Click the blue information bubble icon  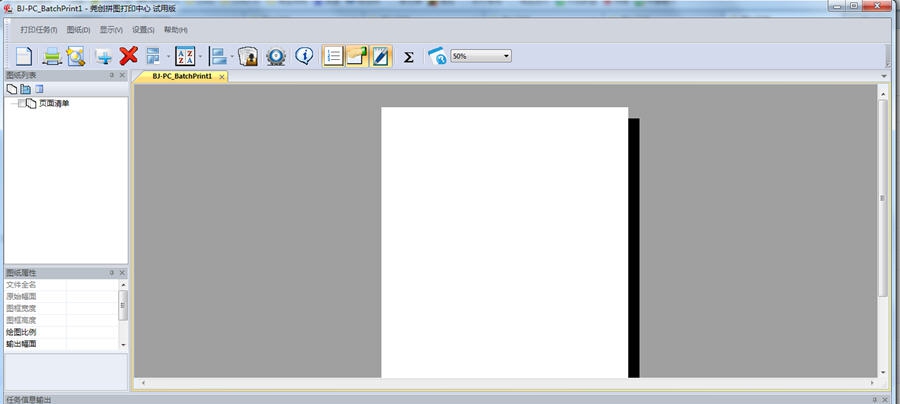pyautogui.click(x=304, y=56)
